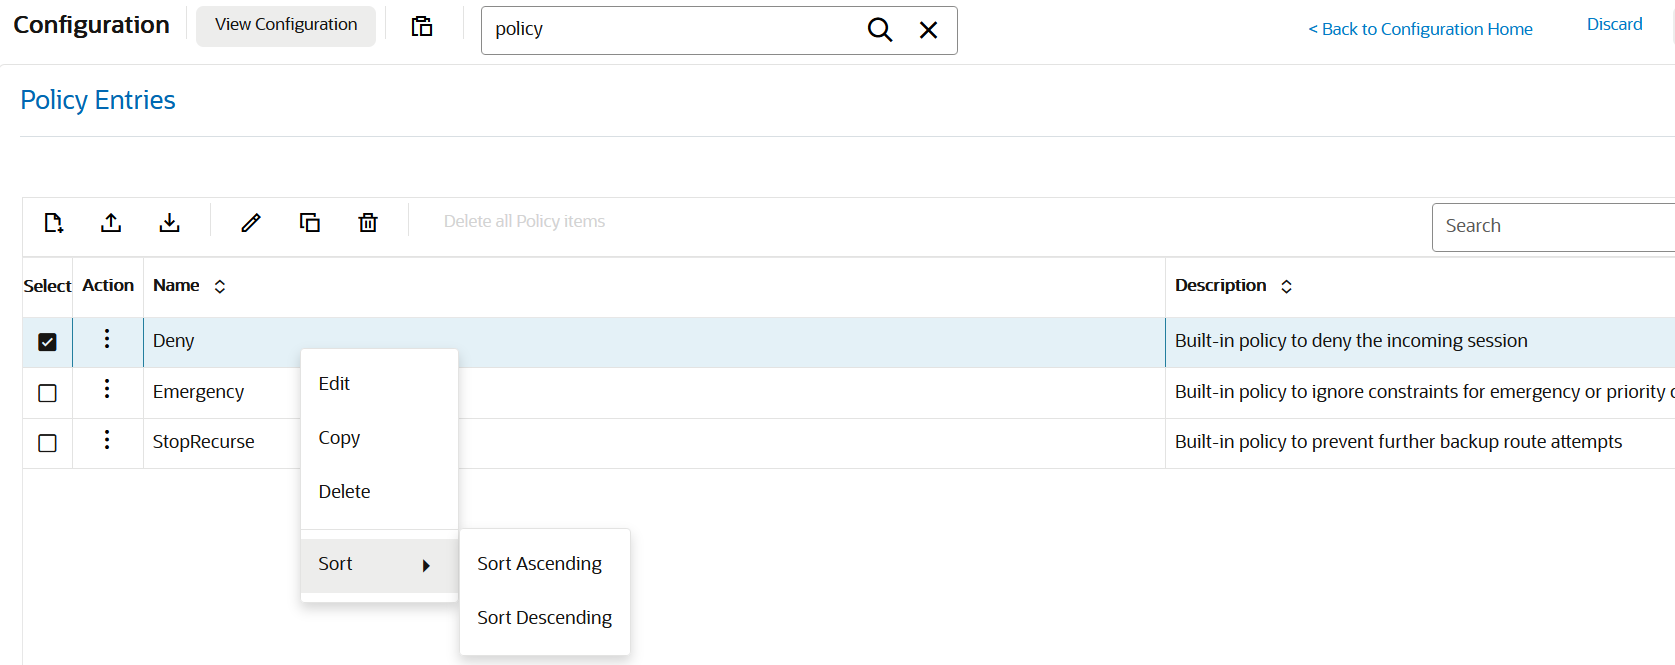1675x665 pixels.
Task: Choose Delete in the context menu
Action: pyautogui.click(x=344, y=492)
